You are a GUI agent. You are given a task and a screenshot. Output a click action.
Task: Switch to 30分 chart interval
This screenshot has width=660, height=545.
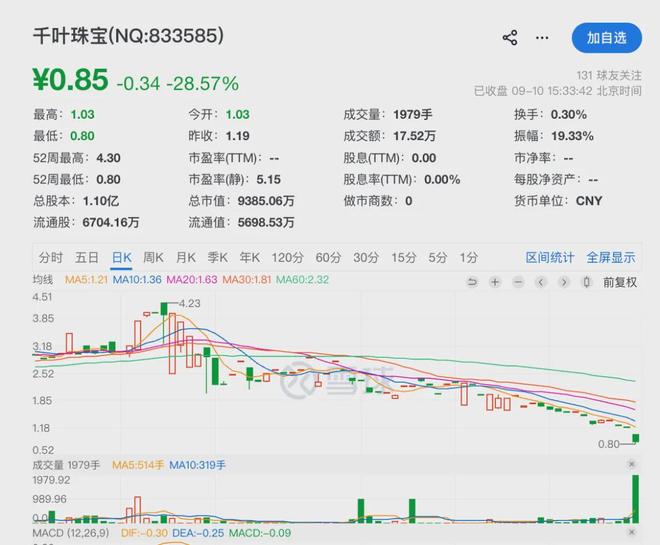366,257
